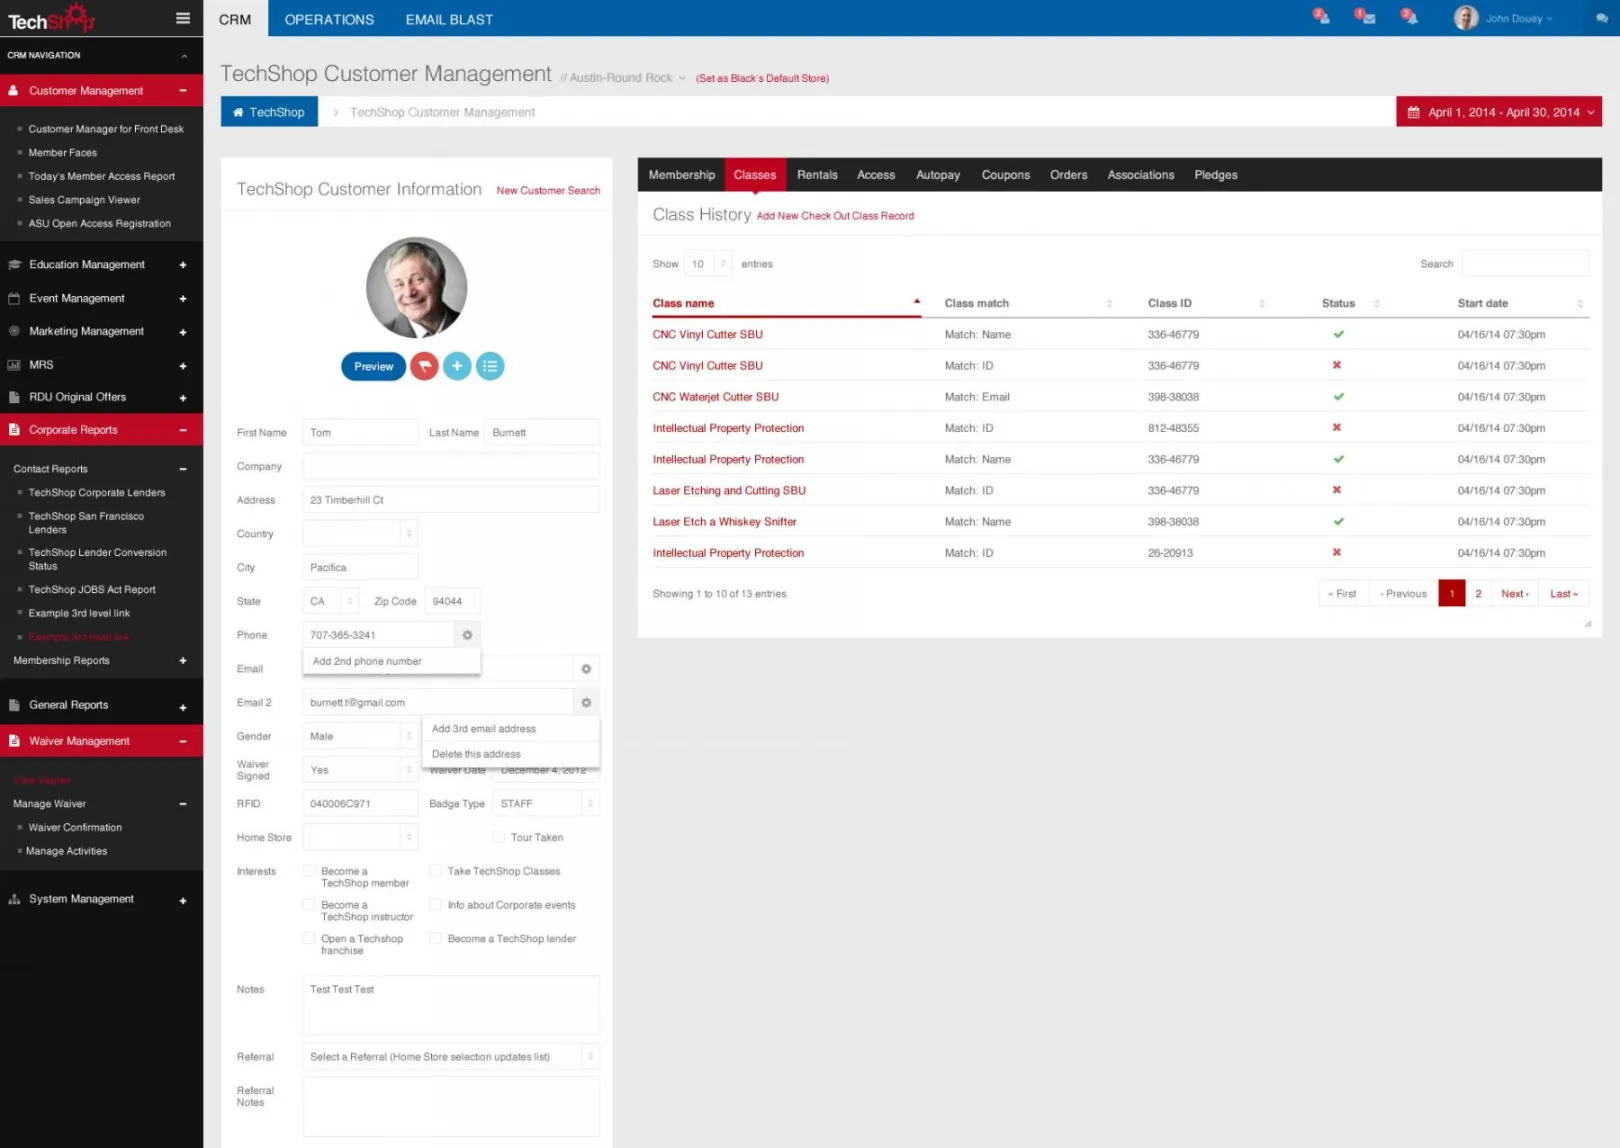Screen dimensions: 1620x1148
Task: Choose Add 3rd email address option
Action: coord(511,729)
